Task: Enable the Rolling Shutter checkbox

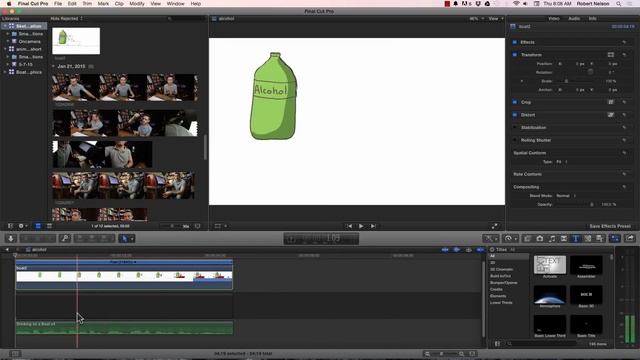Action: coord(515,140)
